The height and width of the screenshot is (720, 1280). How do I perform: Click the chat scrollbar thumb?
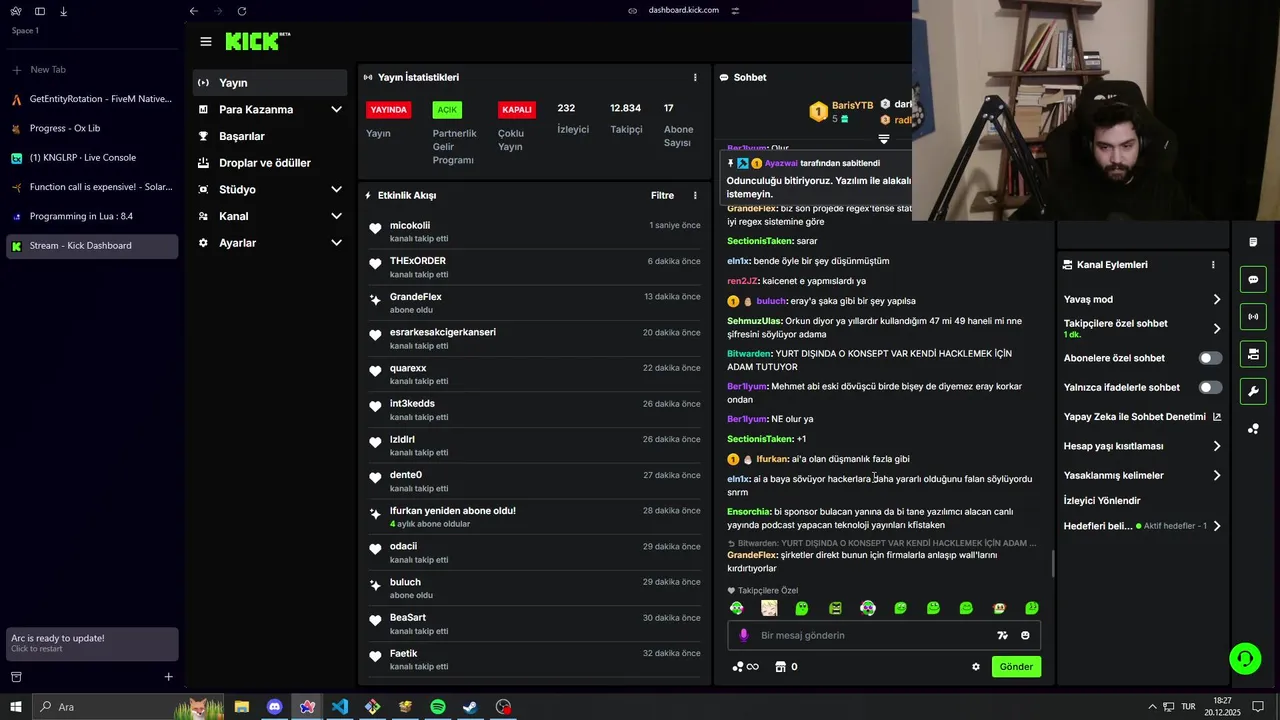(x=1052, y=564)
